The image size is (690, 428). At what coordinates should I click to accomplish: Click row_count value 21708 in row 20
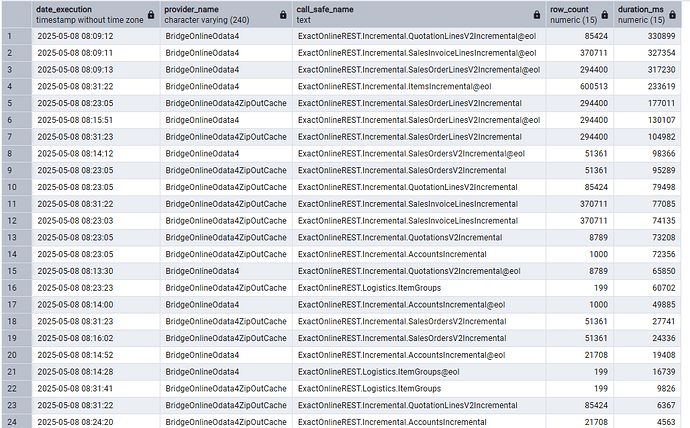pyautogui.click(x=580, y=355)
